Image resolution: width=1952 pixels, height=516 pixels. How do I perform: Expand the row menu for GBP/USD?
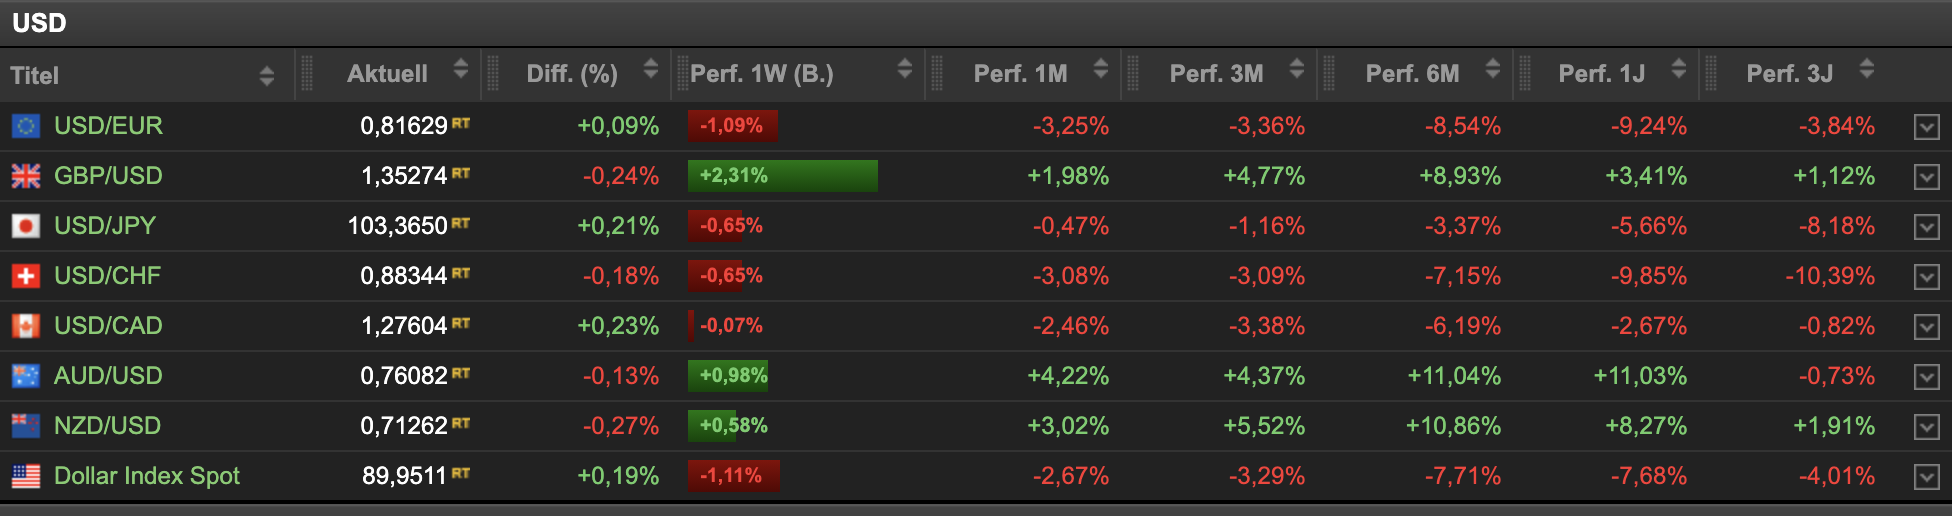pyautogui.click(x=1926, y=177)
